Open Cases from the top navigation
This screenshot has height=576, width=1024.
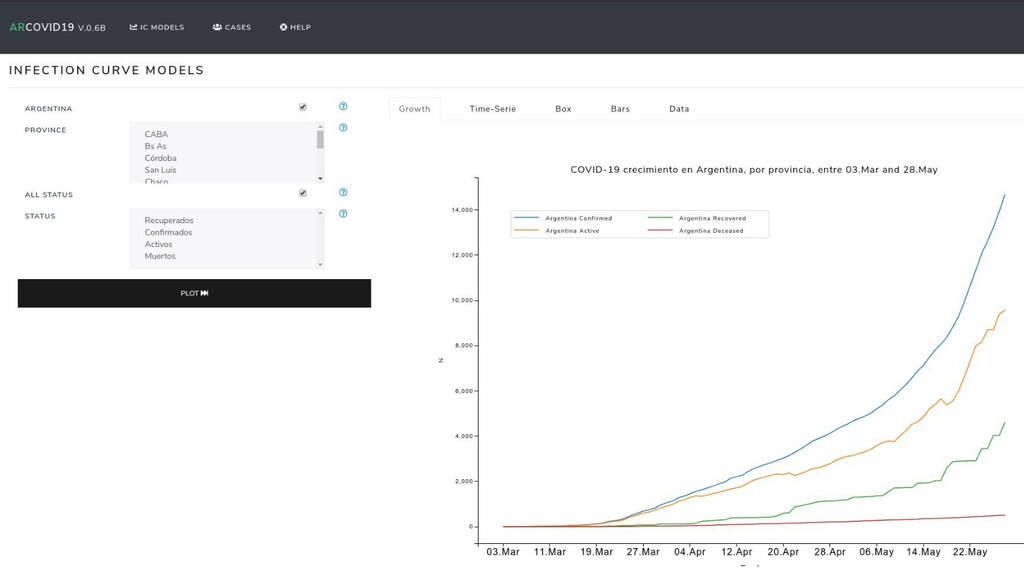click(232, 27)
